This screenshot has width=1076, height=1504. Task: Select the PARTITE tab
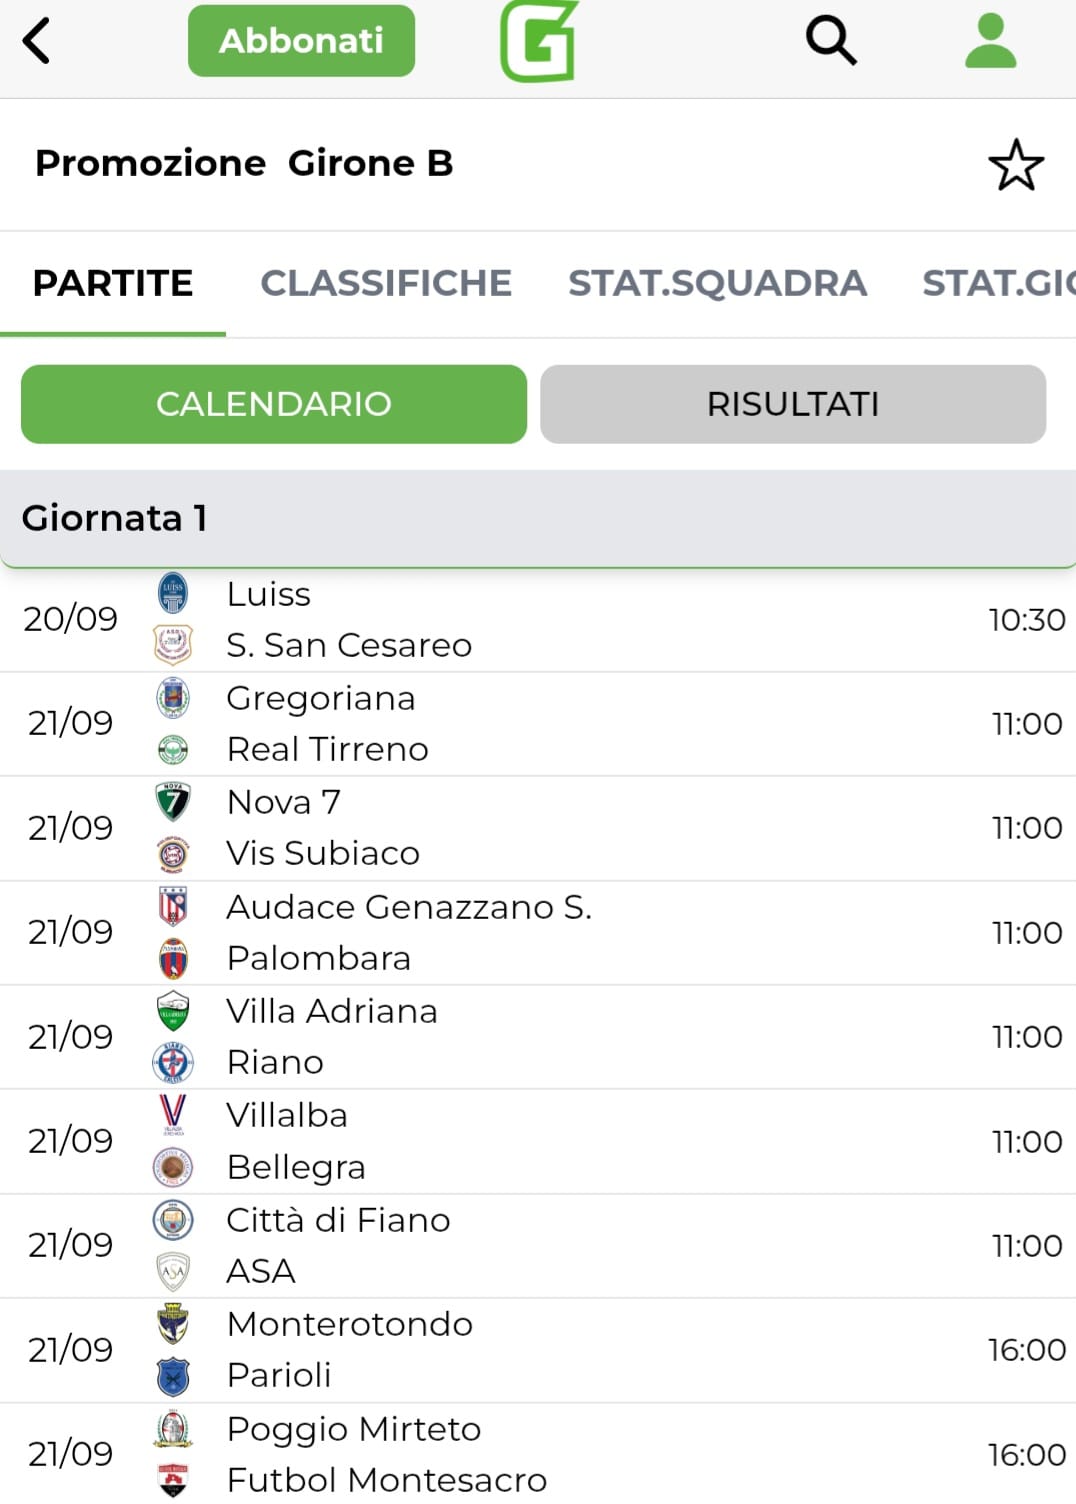click(x=113, y=283)
